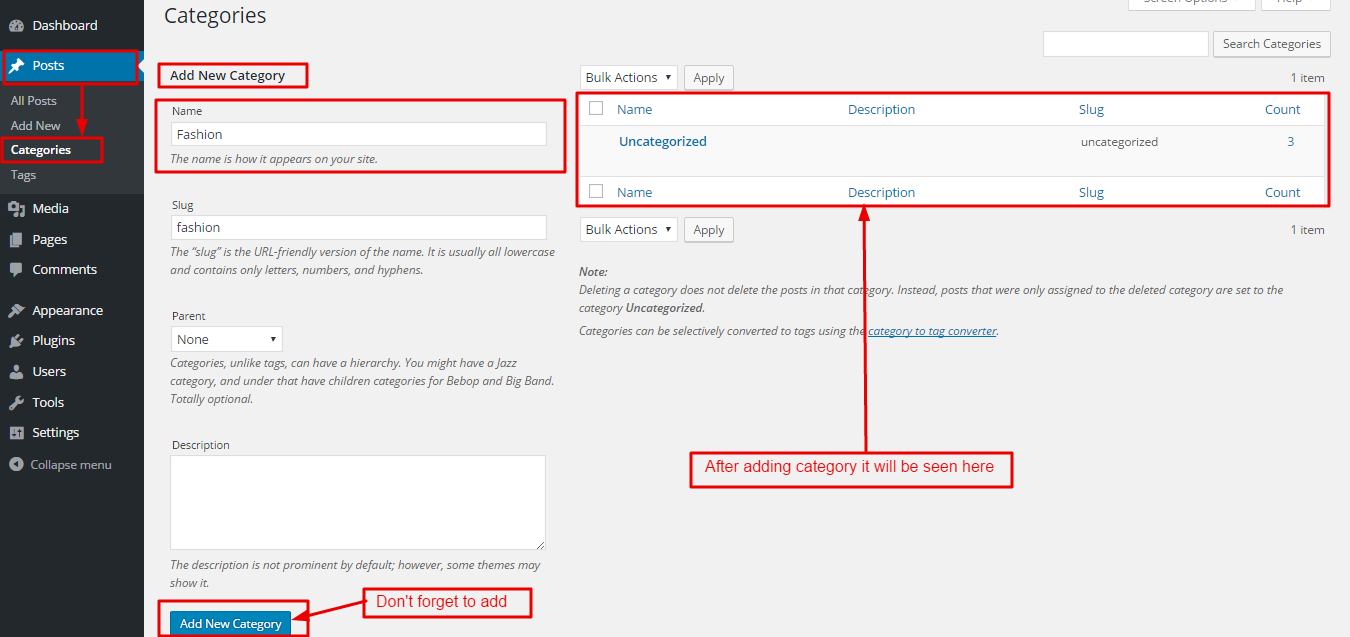Open the Pages menu label
Viewport: 1350px width, 637px height.
pyautogui.click(x=50, y=240)
